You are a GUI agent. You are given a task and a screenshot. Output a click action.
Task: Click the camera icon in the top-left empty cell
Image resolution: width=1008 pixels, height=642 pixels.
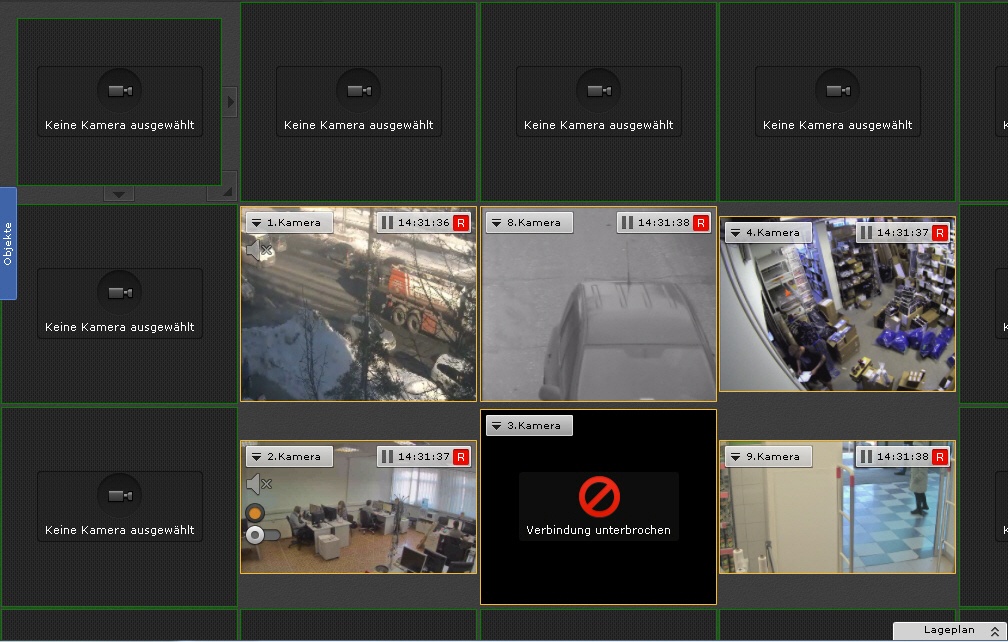[120, 91]
